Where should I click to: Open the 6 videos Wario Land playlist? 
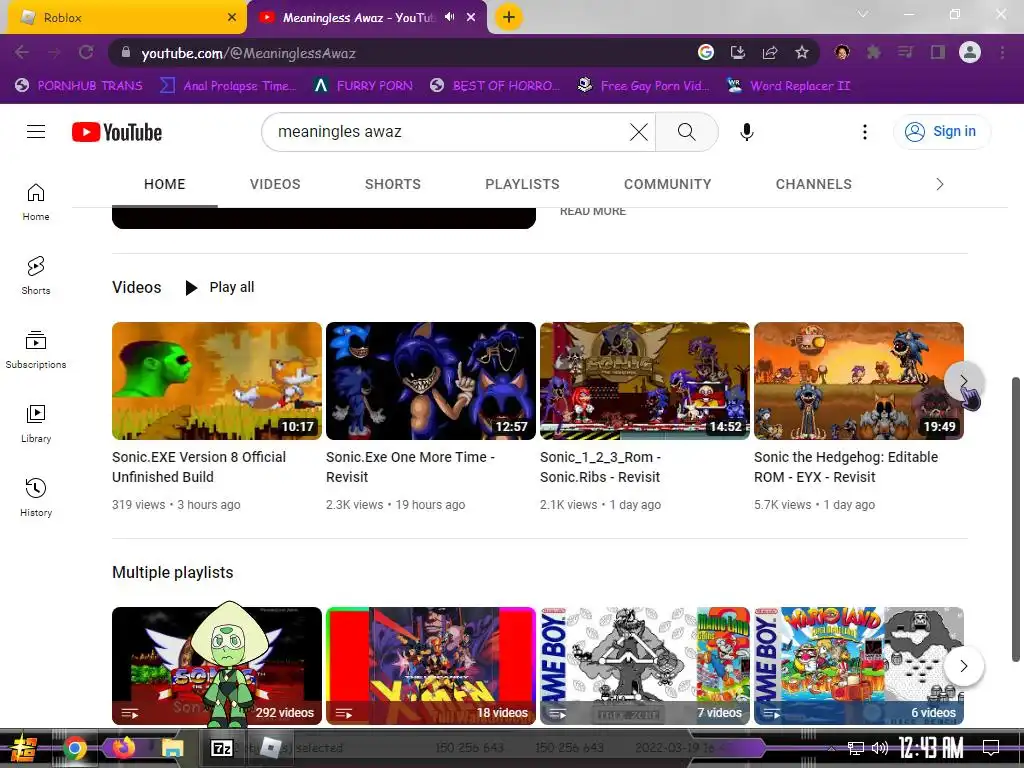point(859,666)
